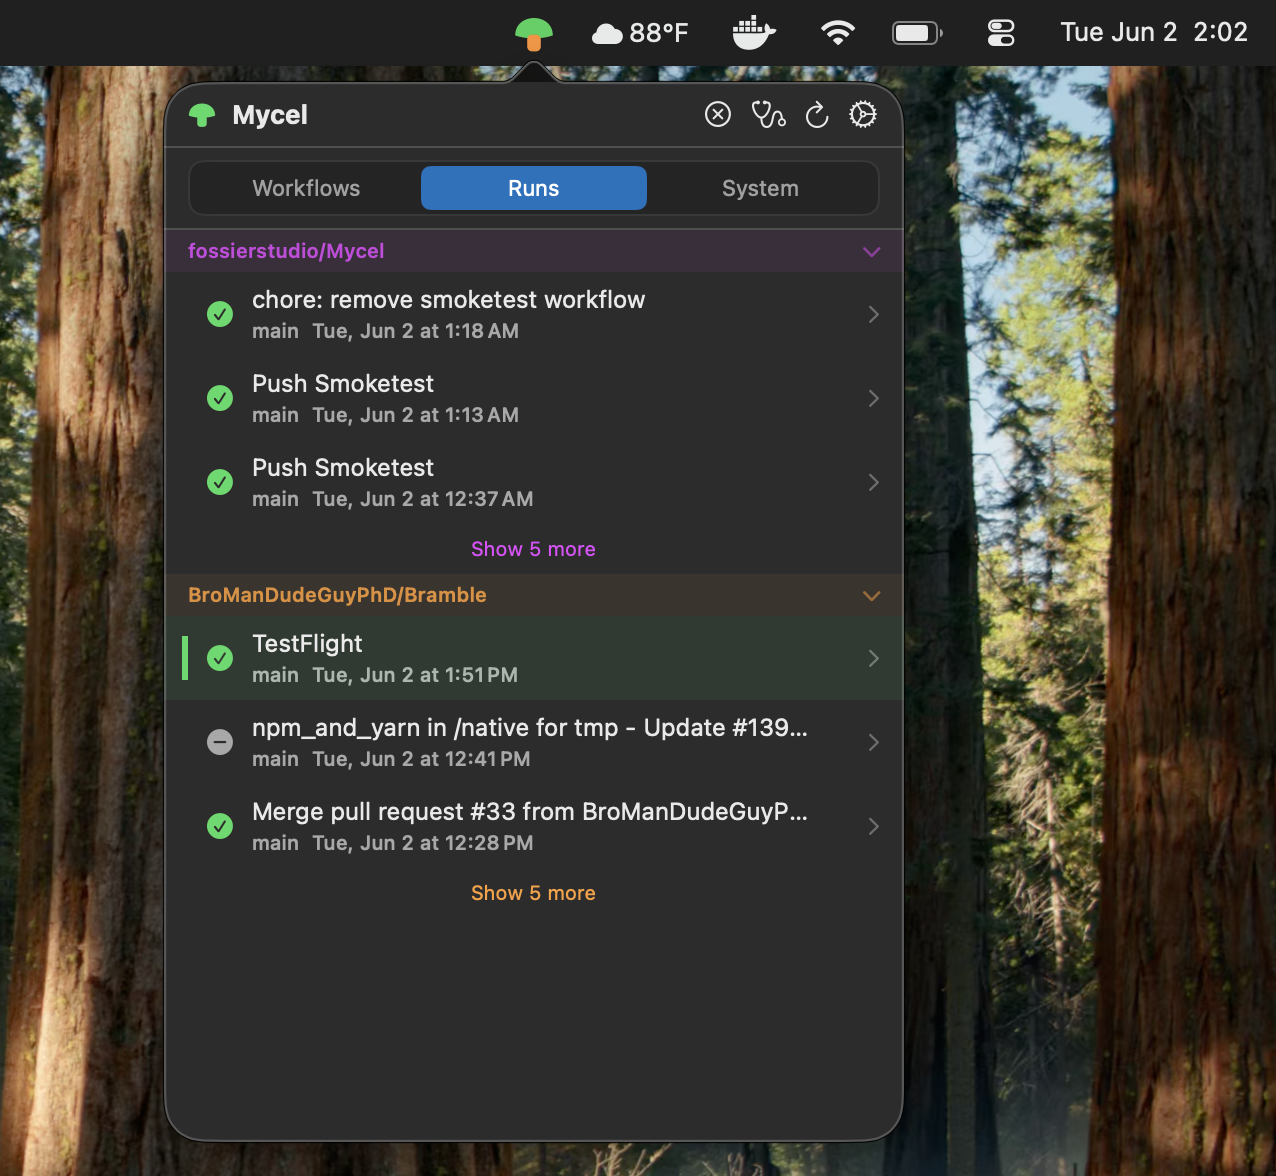The height and width of the screenshot is (1176, 1276).
Task: Open details chevron for Merge pull request #33
Action: click(x=874, y=826)
